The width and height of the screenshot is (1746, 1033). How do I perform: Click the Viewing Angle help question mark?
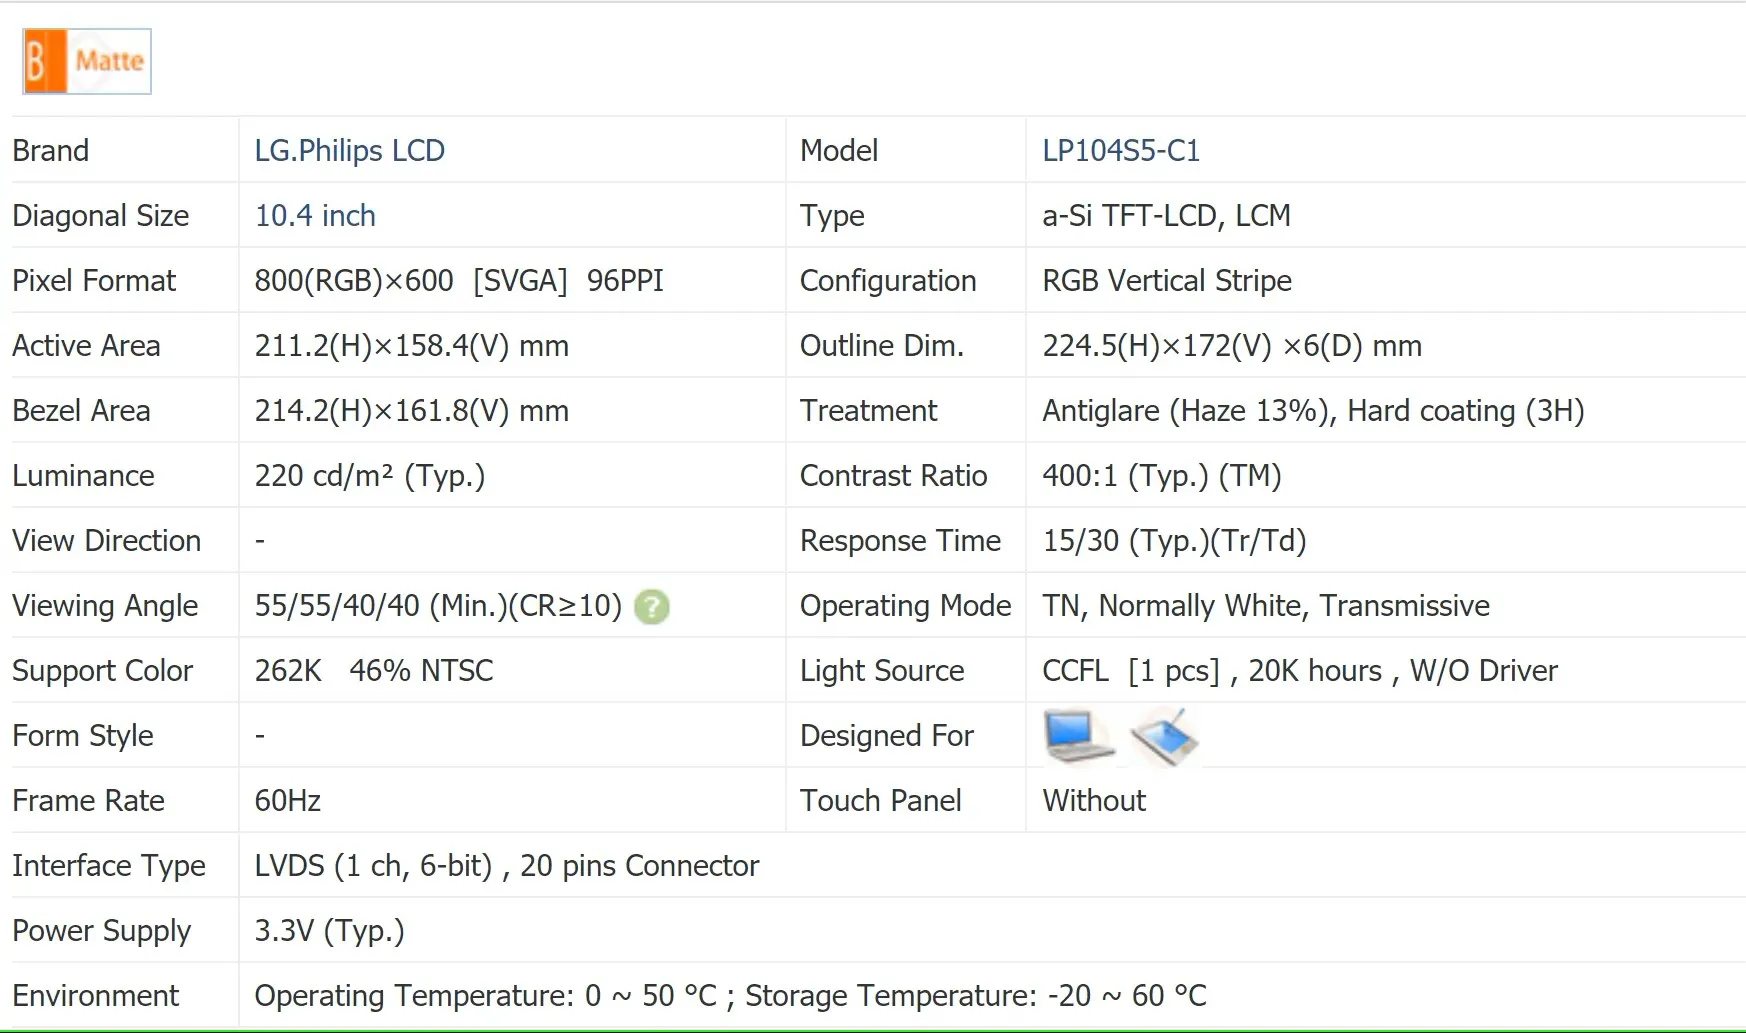coord(652,607)
